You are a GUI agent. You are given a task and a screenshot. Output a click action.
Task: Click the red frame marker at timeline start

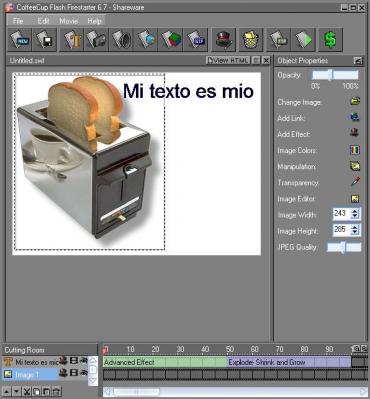coord(106,349)
